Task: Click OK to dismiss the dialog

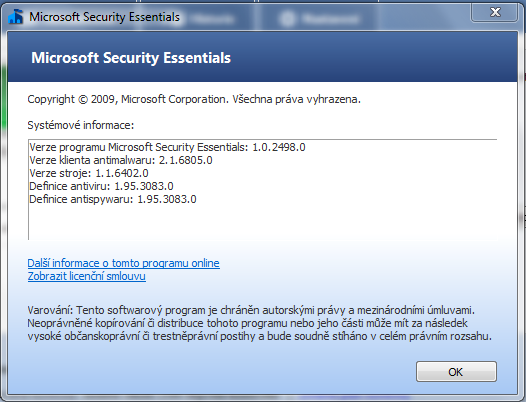Action: [x=456, y=371]
